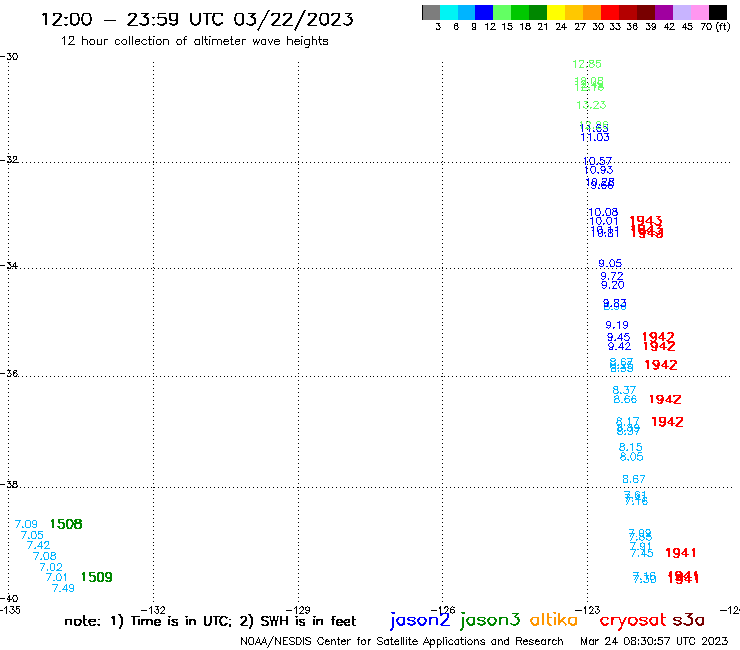Select the bright red swatch in the color scale

pos(610,12)
